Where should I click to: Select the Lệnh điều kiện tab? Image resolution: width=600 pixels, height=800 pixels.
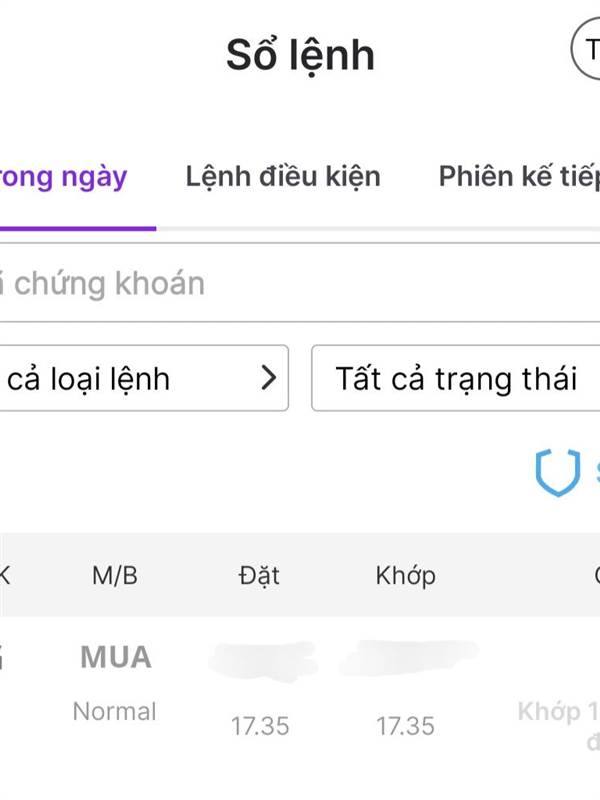click(283, 177)
